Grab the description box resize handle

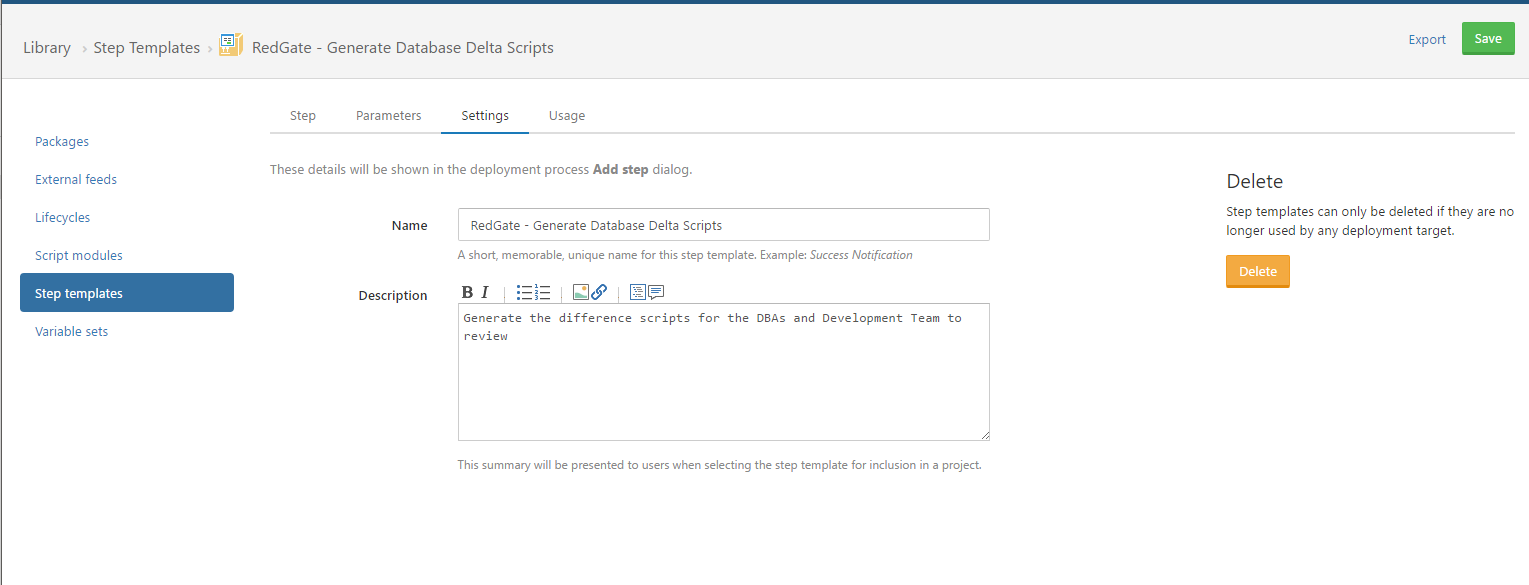tap(984, 435)
